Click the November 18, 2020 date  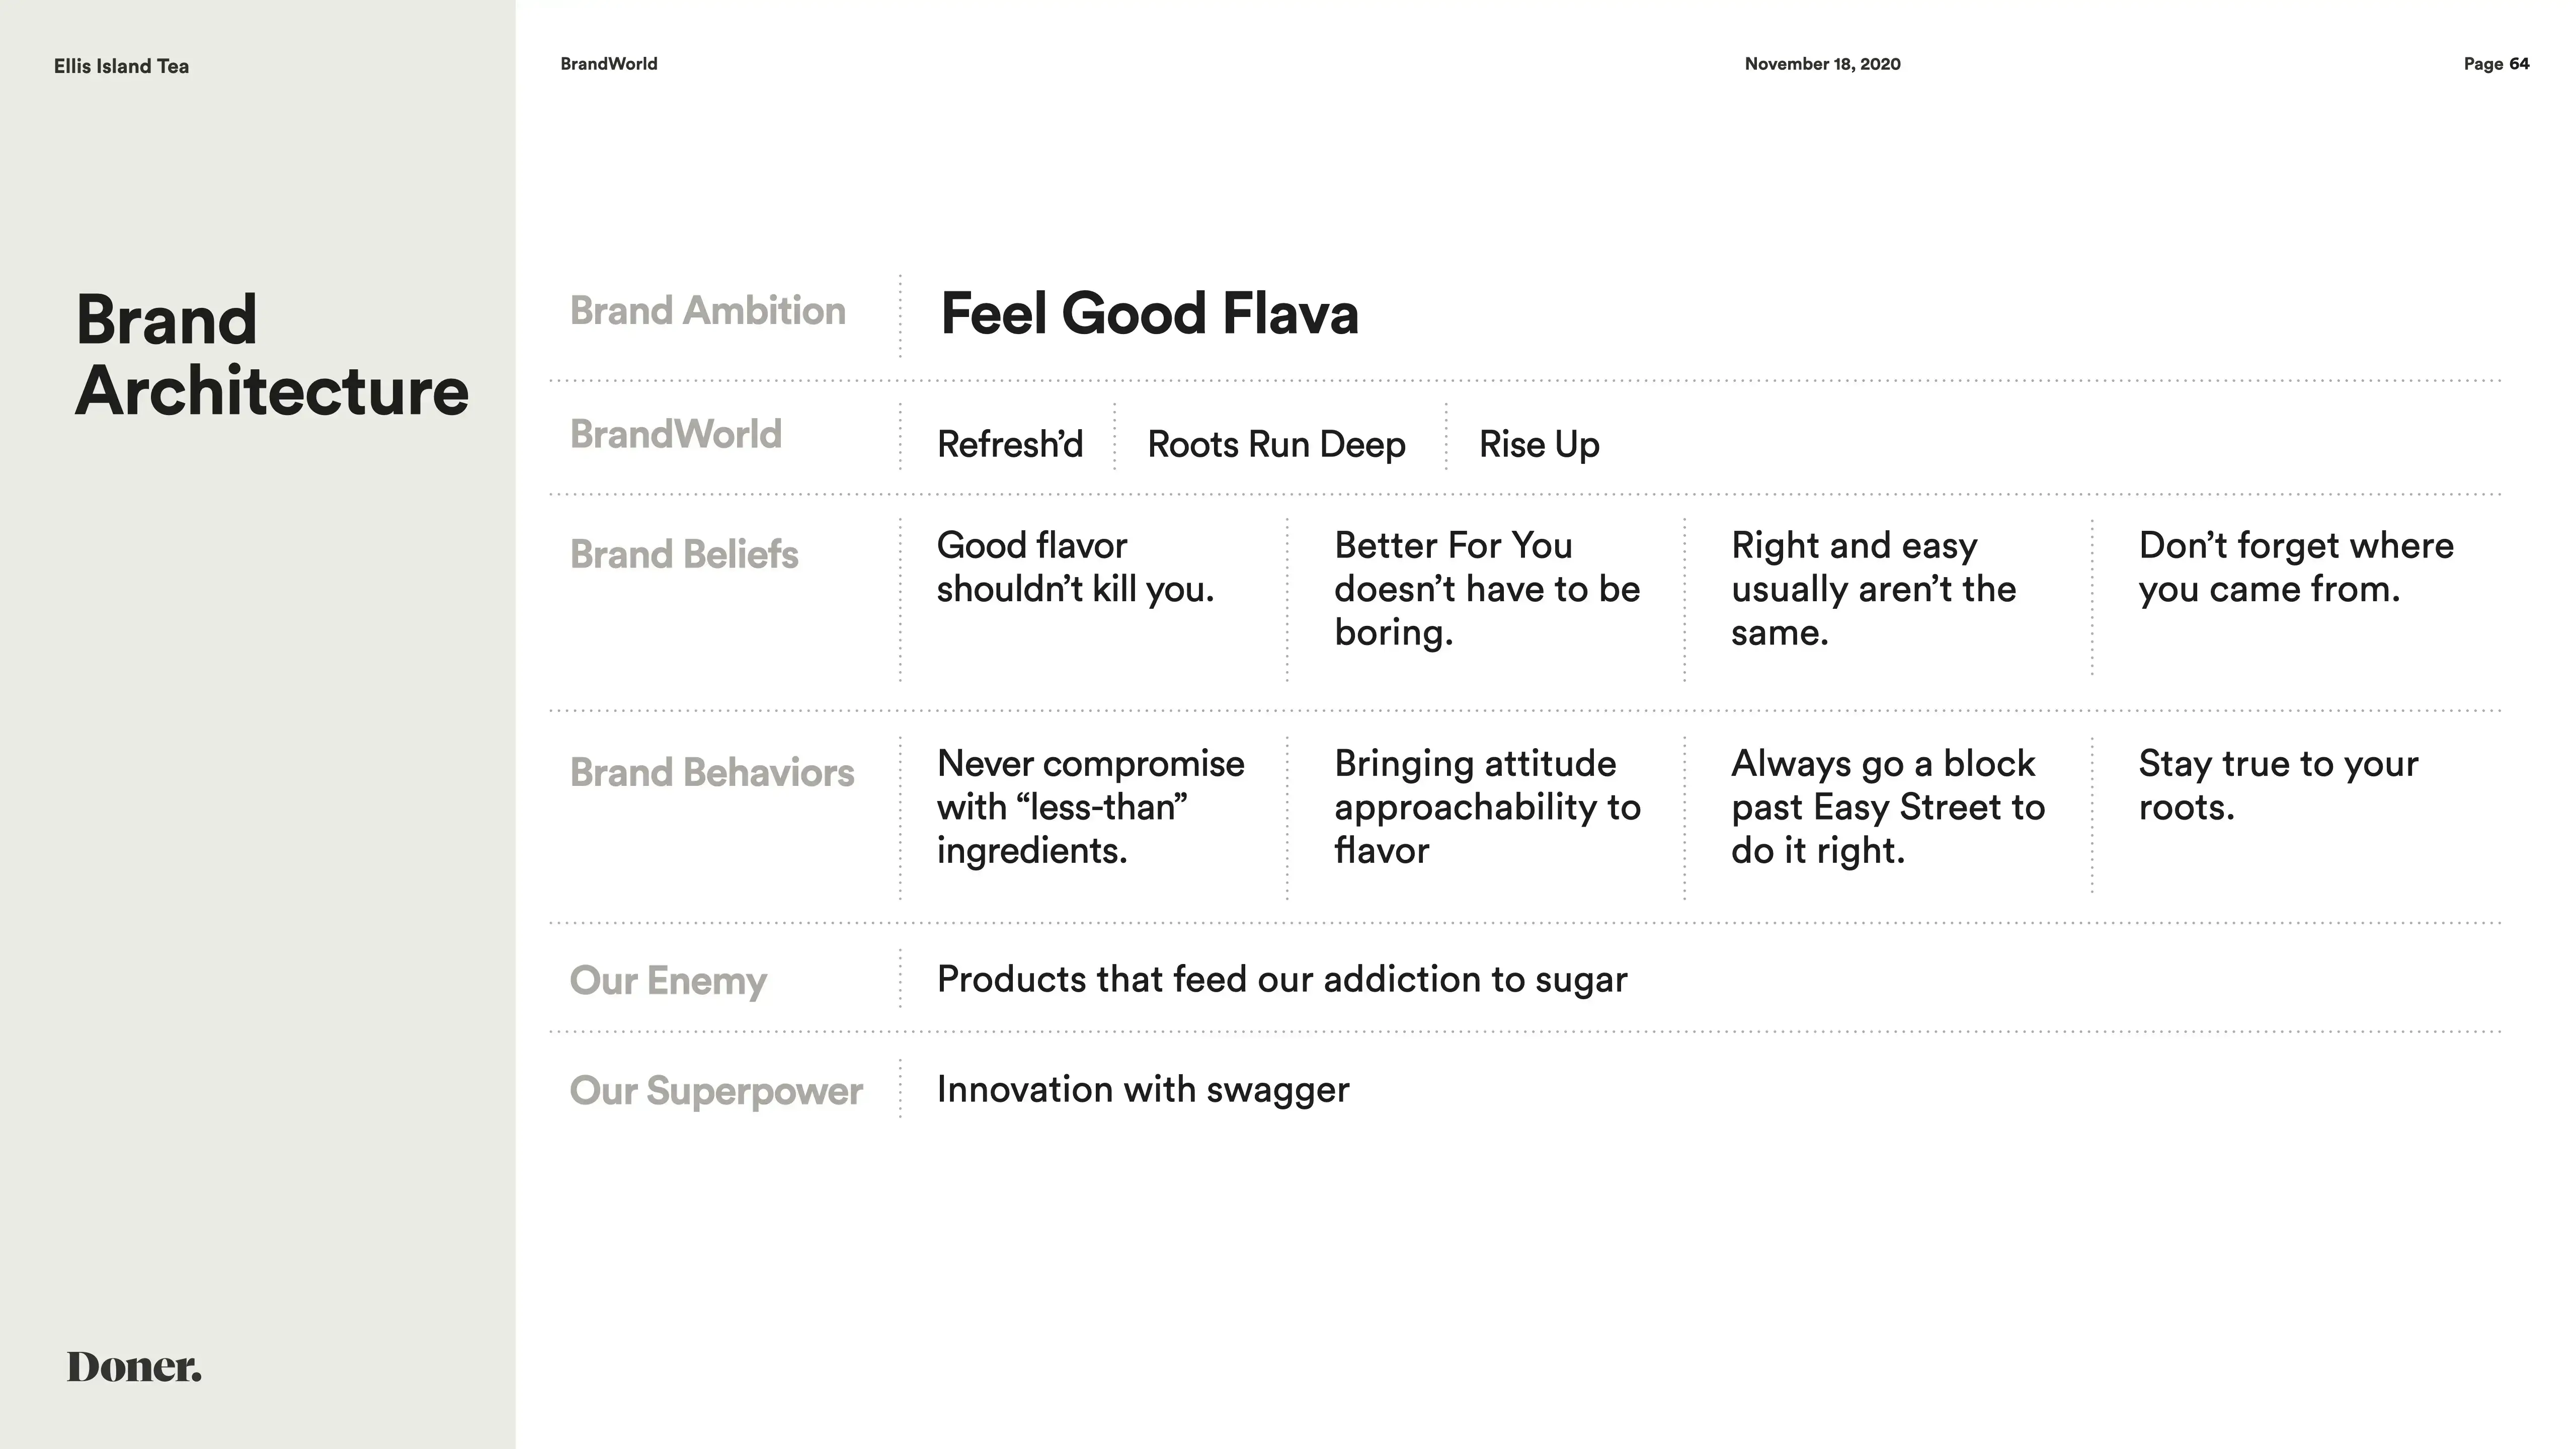[1822, 64]
